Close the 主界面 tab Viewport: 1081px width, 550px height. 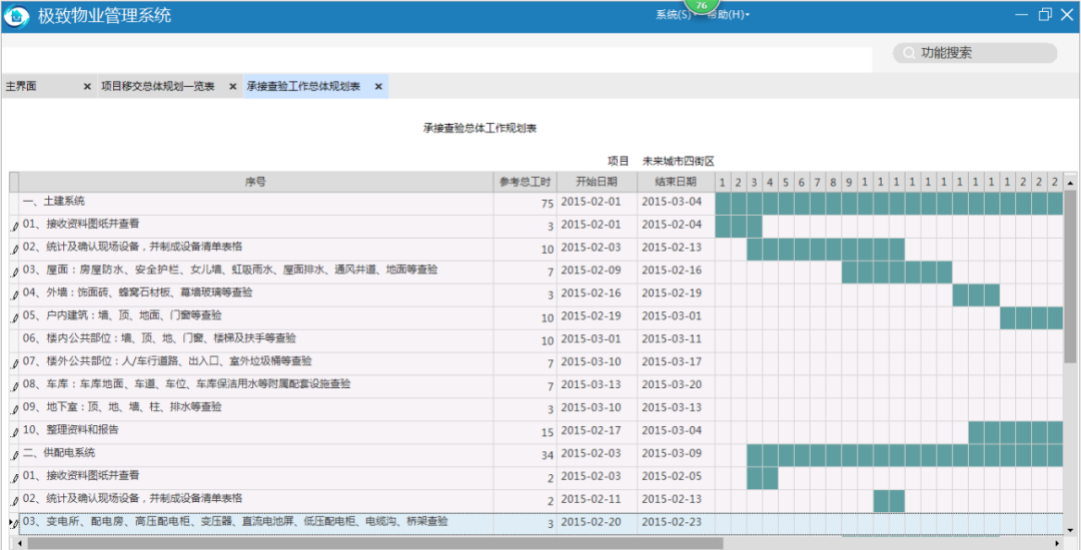tap(87, 87)
